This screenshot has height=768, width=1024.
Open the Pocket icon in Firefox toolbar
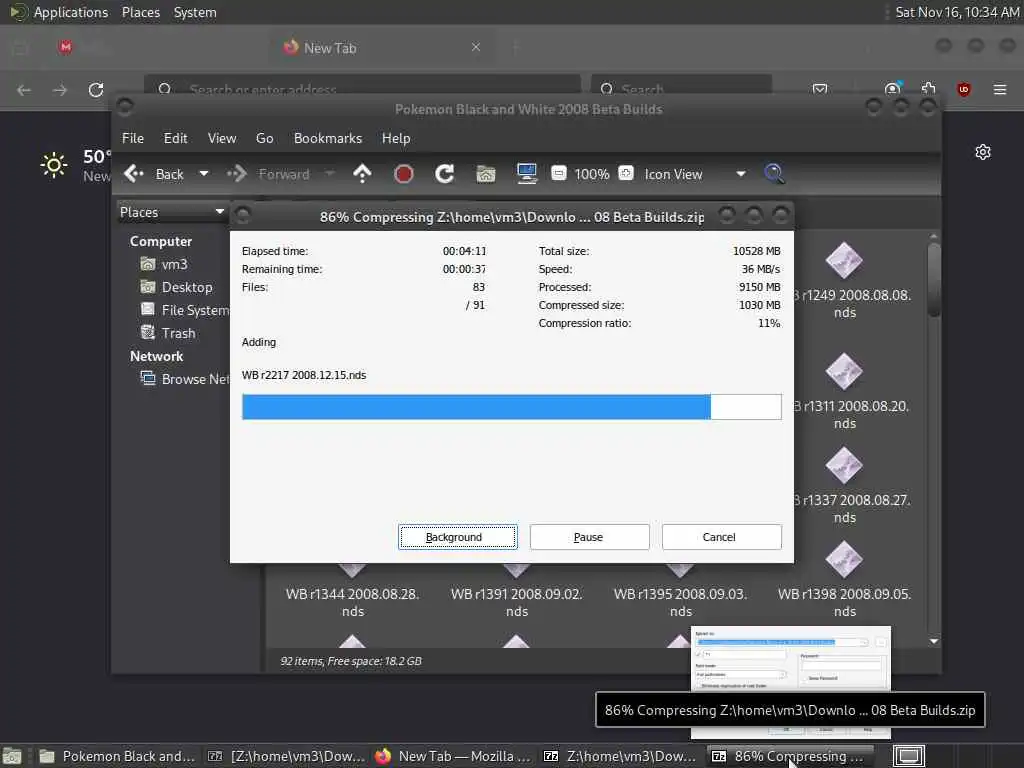coord(820,89)
